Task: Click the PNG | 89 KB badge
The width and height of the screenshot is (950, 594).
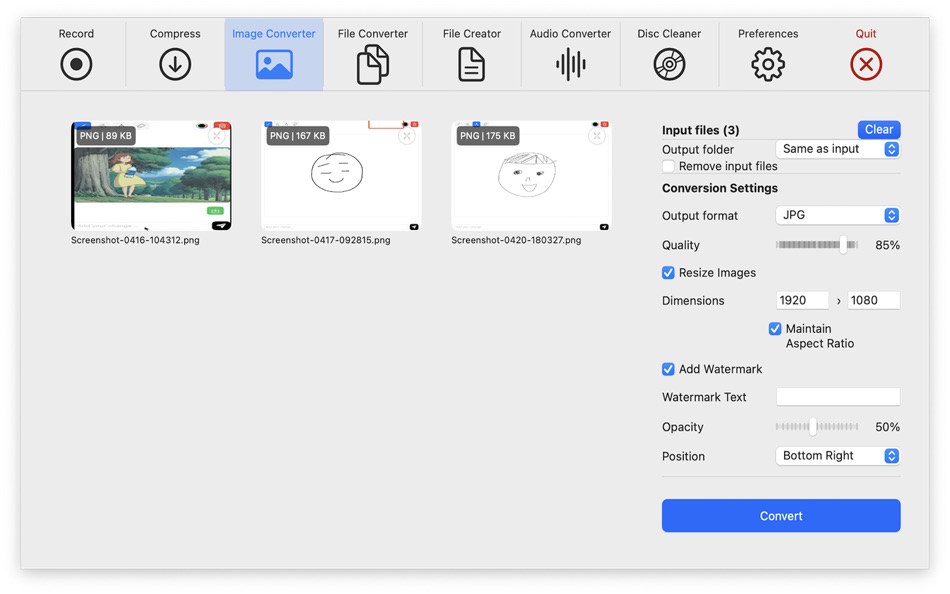Action: (106, 136)
